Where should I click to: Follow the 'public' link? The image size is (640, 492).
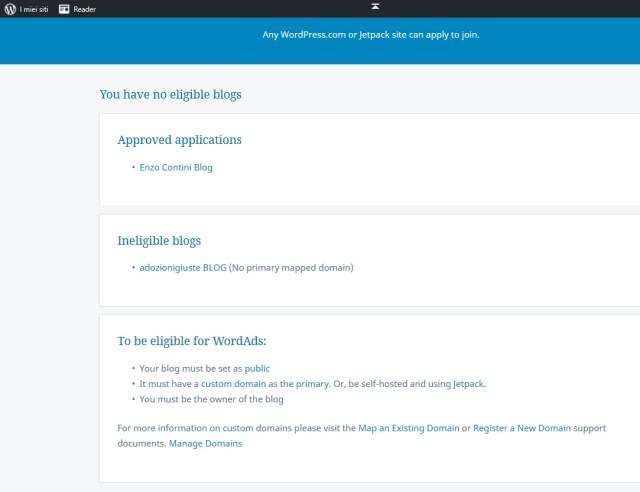pos(257,368)
